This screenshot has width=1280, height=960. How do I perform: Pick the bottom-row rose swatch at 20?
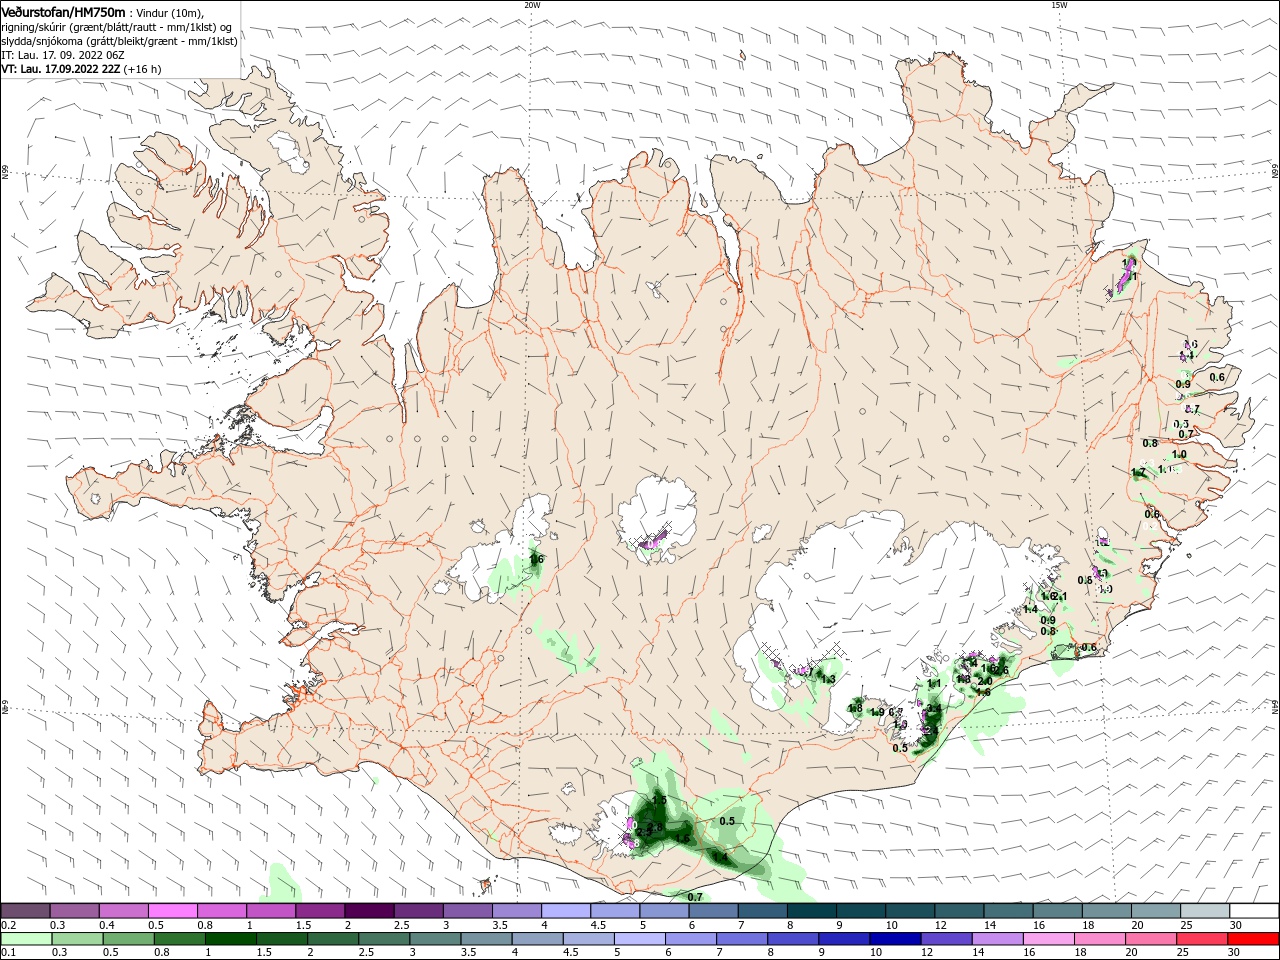point(1150,939)
